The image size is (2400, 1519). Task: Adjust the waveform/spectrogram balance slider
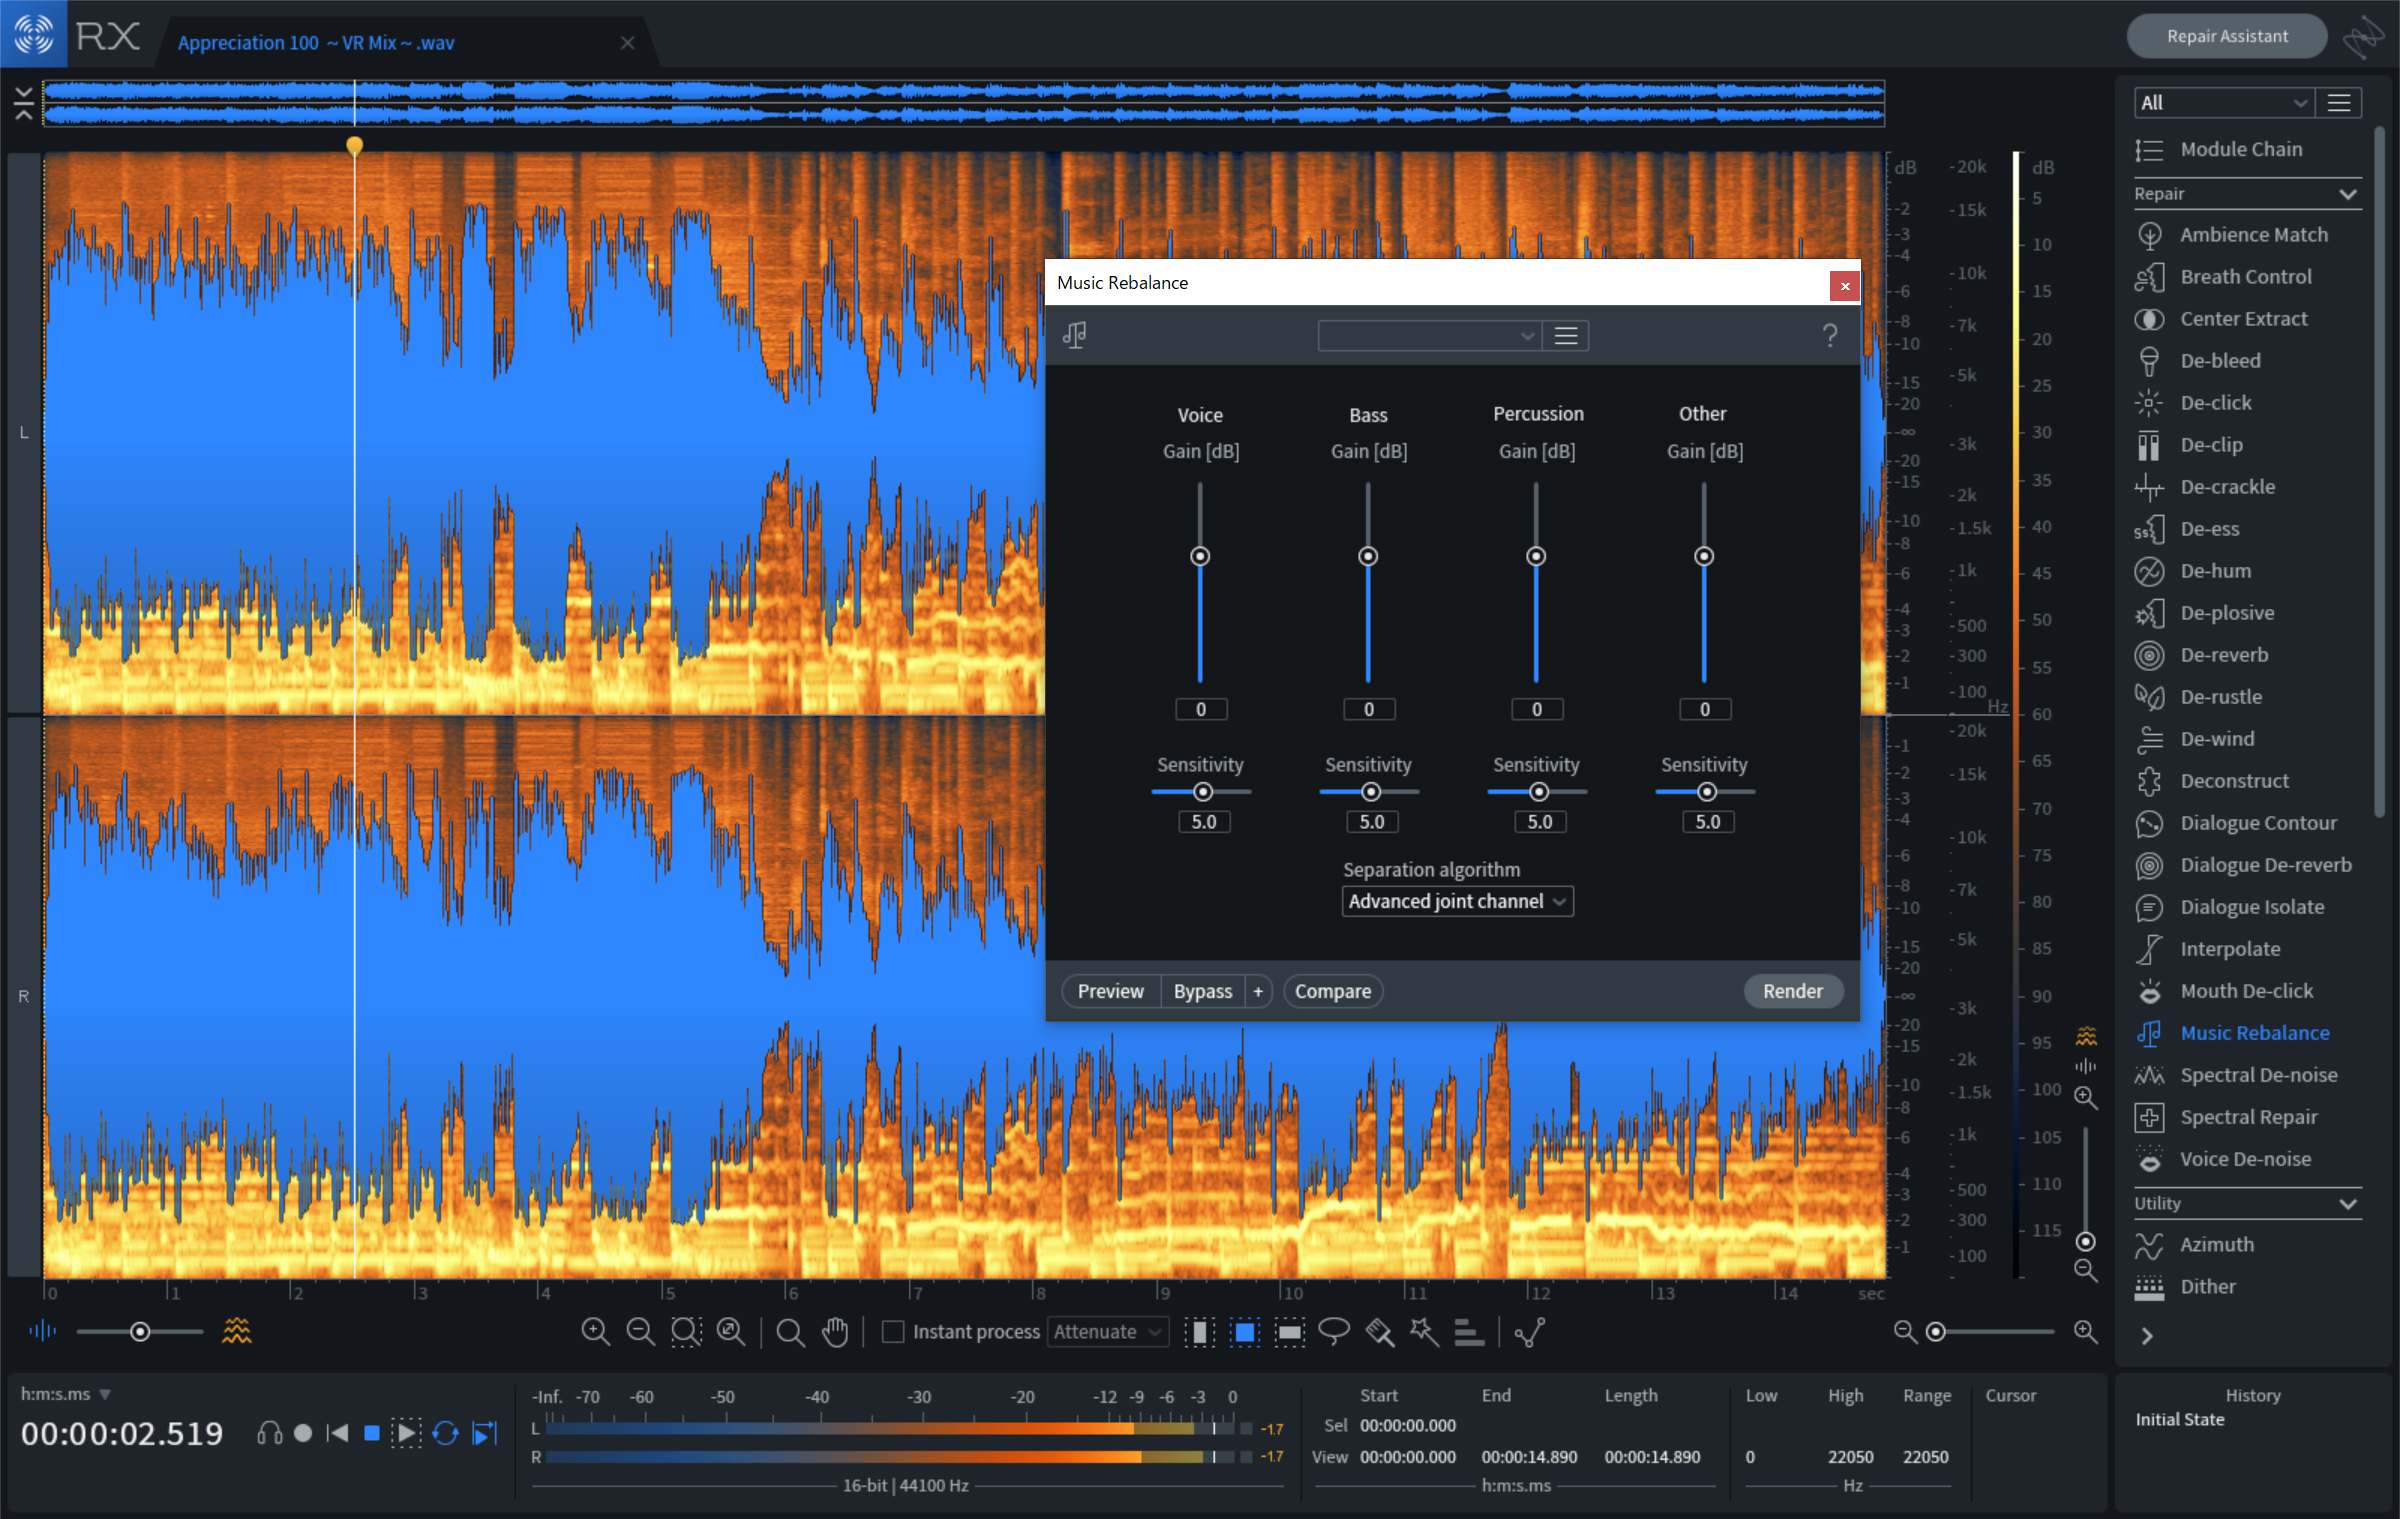point(140,1332)
